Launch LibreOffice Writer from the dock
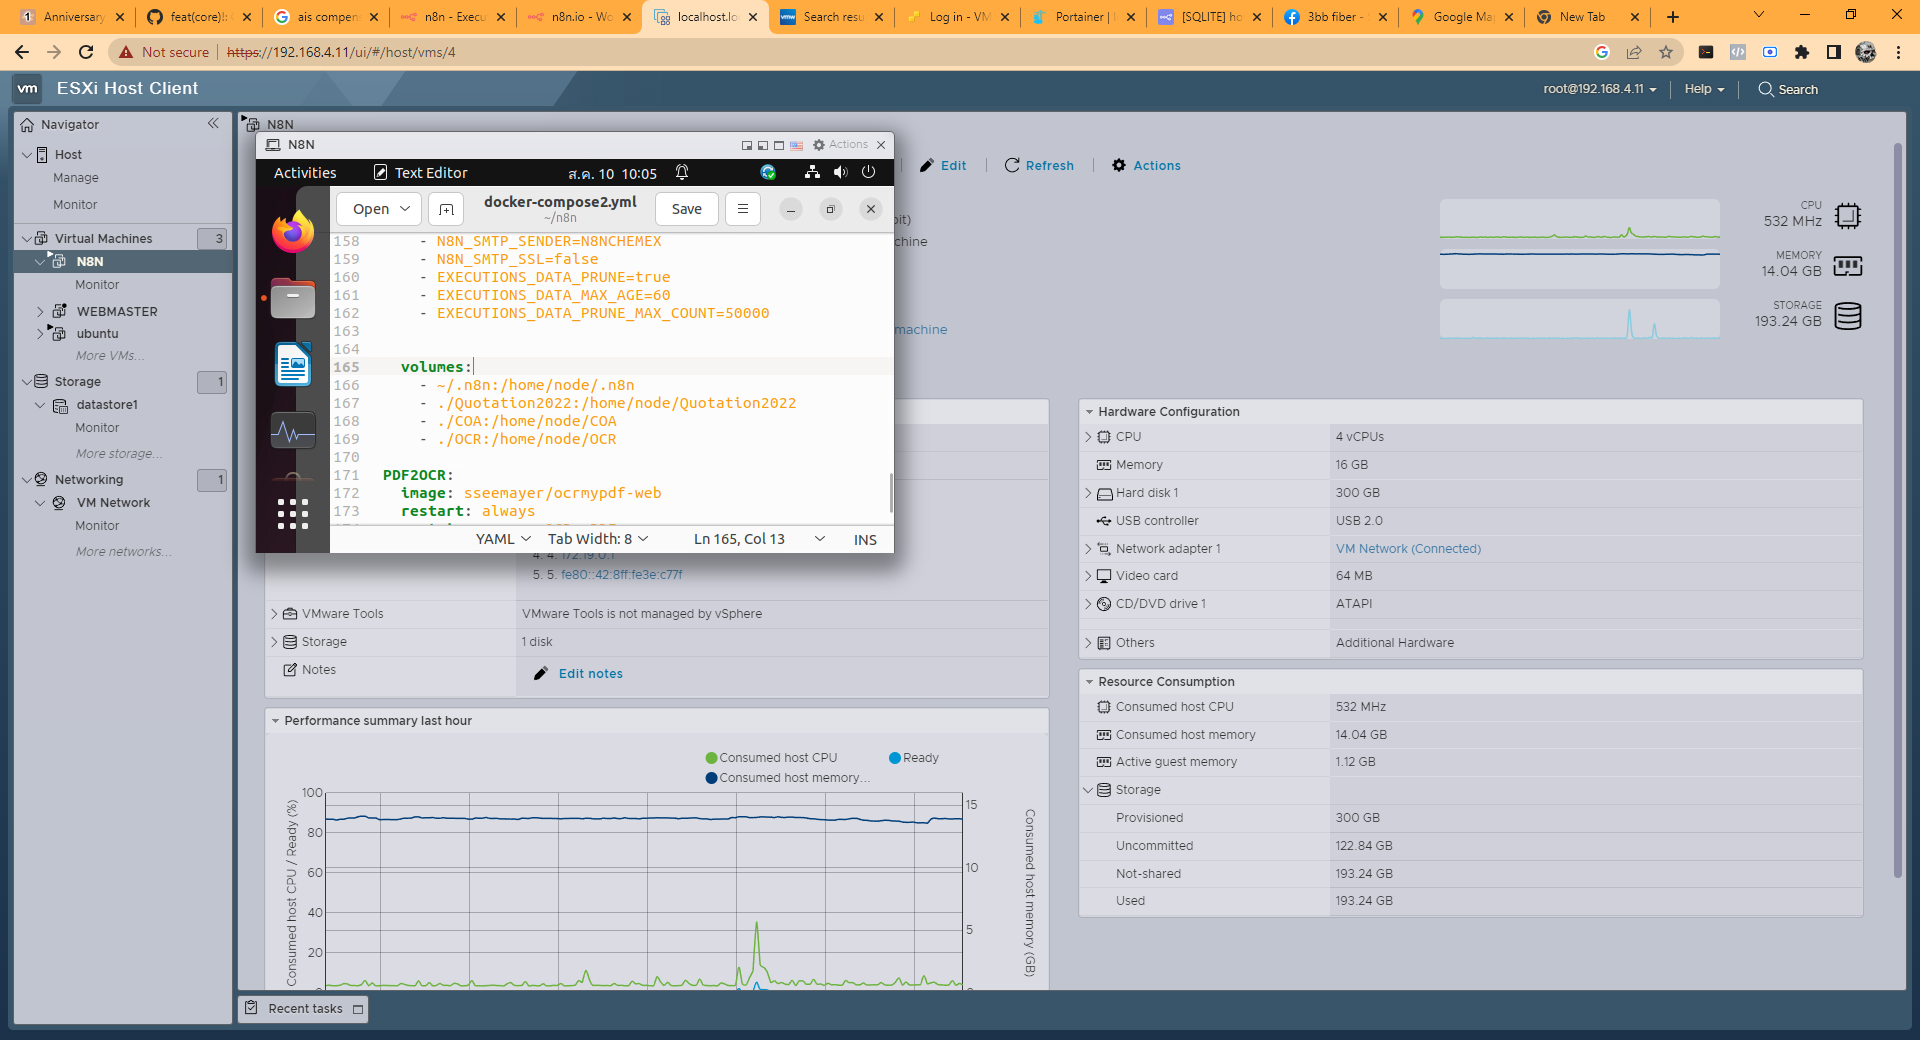This screenshot has height=1040, width=1920. 292,365
